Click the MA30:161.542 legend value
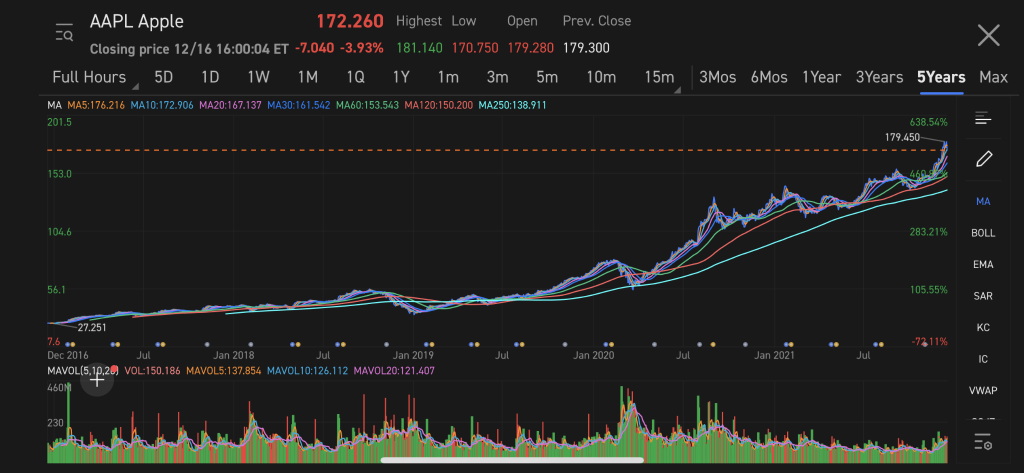The width and height of the screenshot is (1024, 473). tap(298, 105)
